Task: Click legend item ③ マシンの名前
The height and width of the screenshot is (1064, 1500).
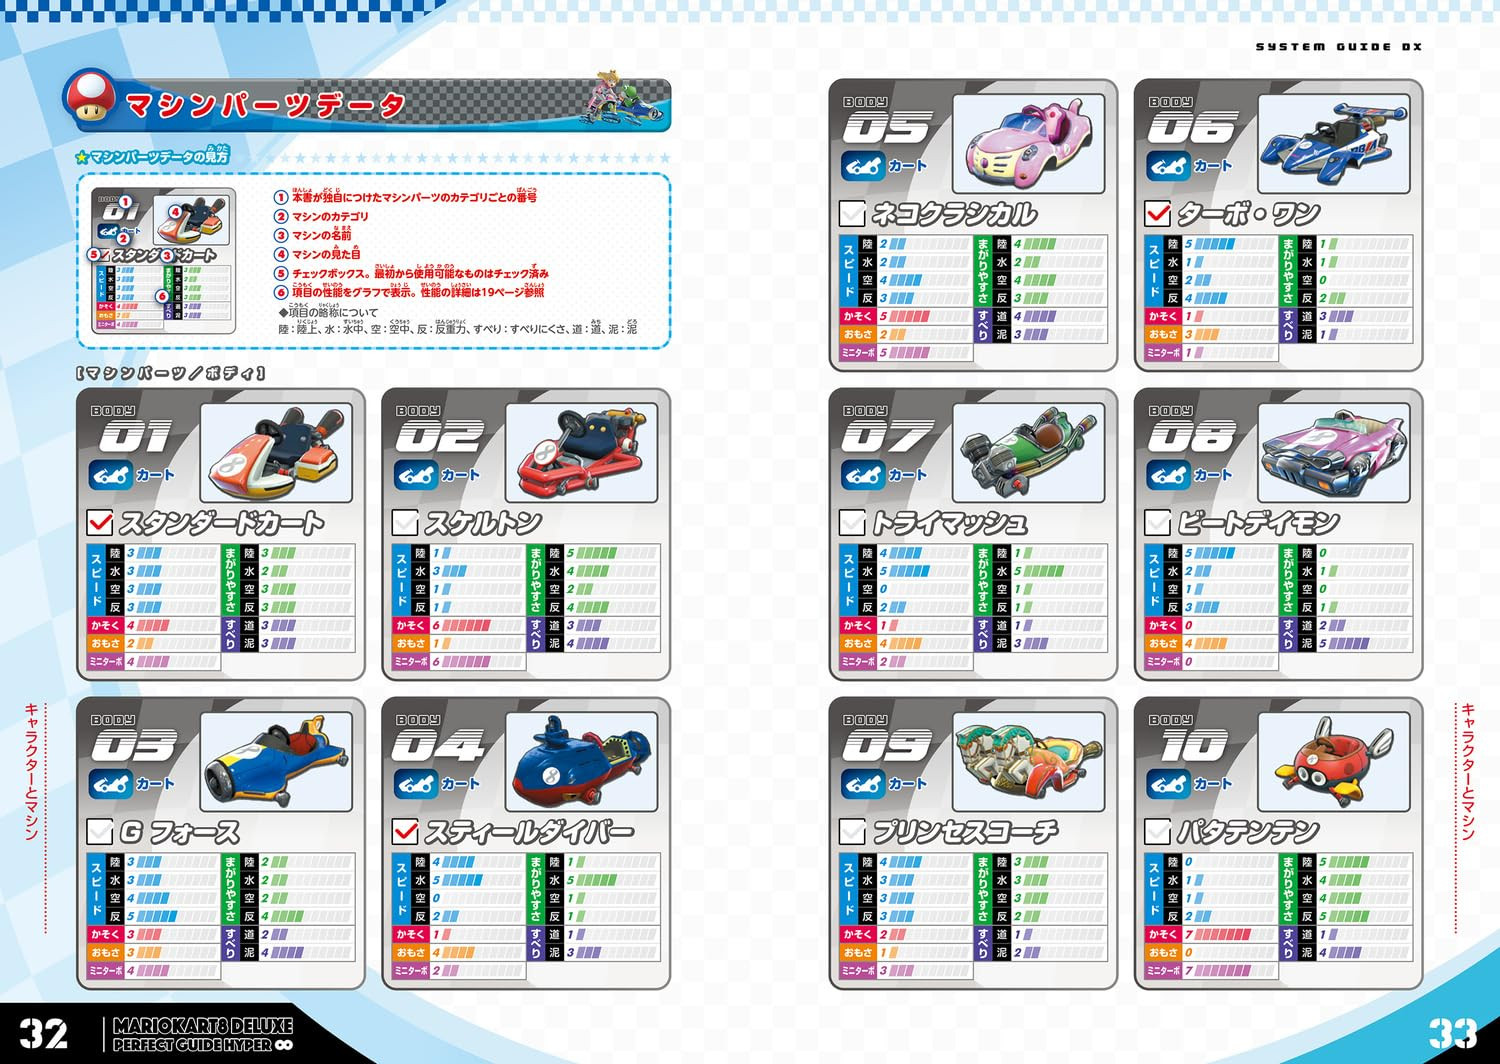Action: pos(313,235)
